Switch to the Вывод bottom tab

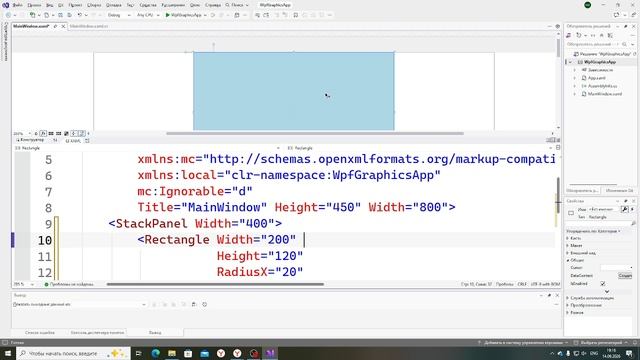point(155,333)
